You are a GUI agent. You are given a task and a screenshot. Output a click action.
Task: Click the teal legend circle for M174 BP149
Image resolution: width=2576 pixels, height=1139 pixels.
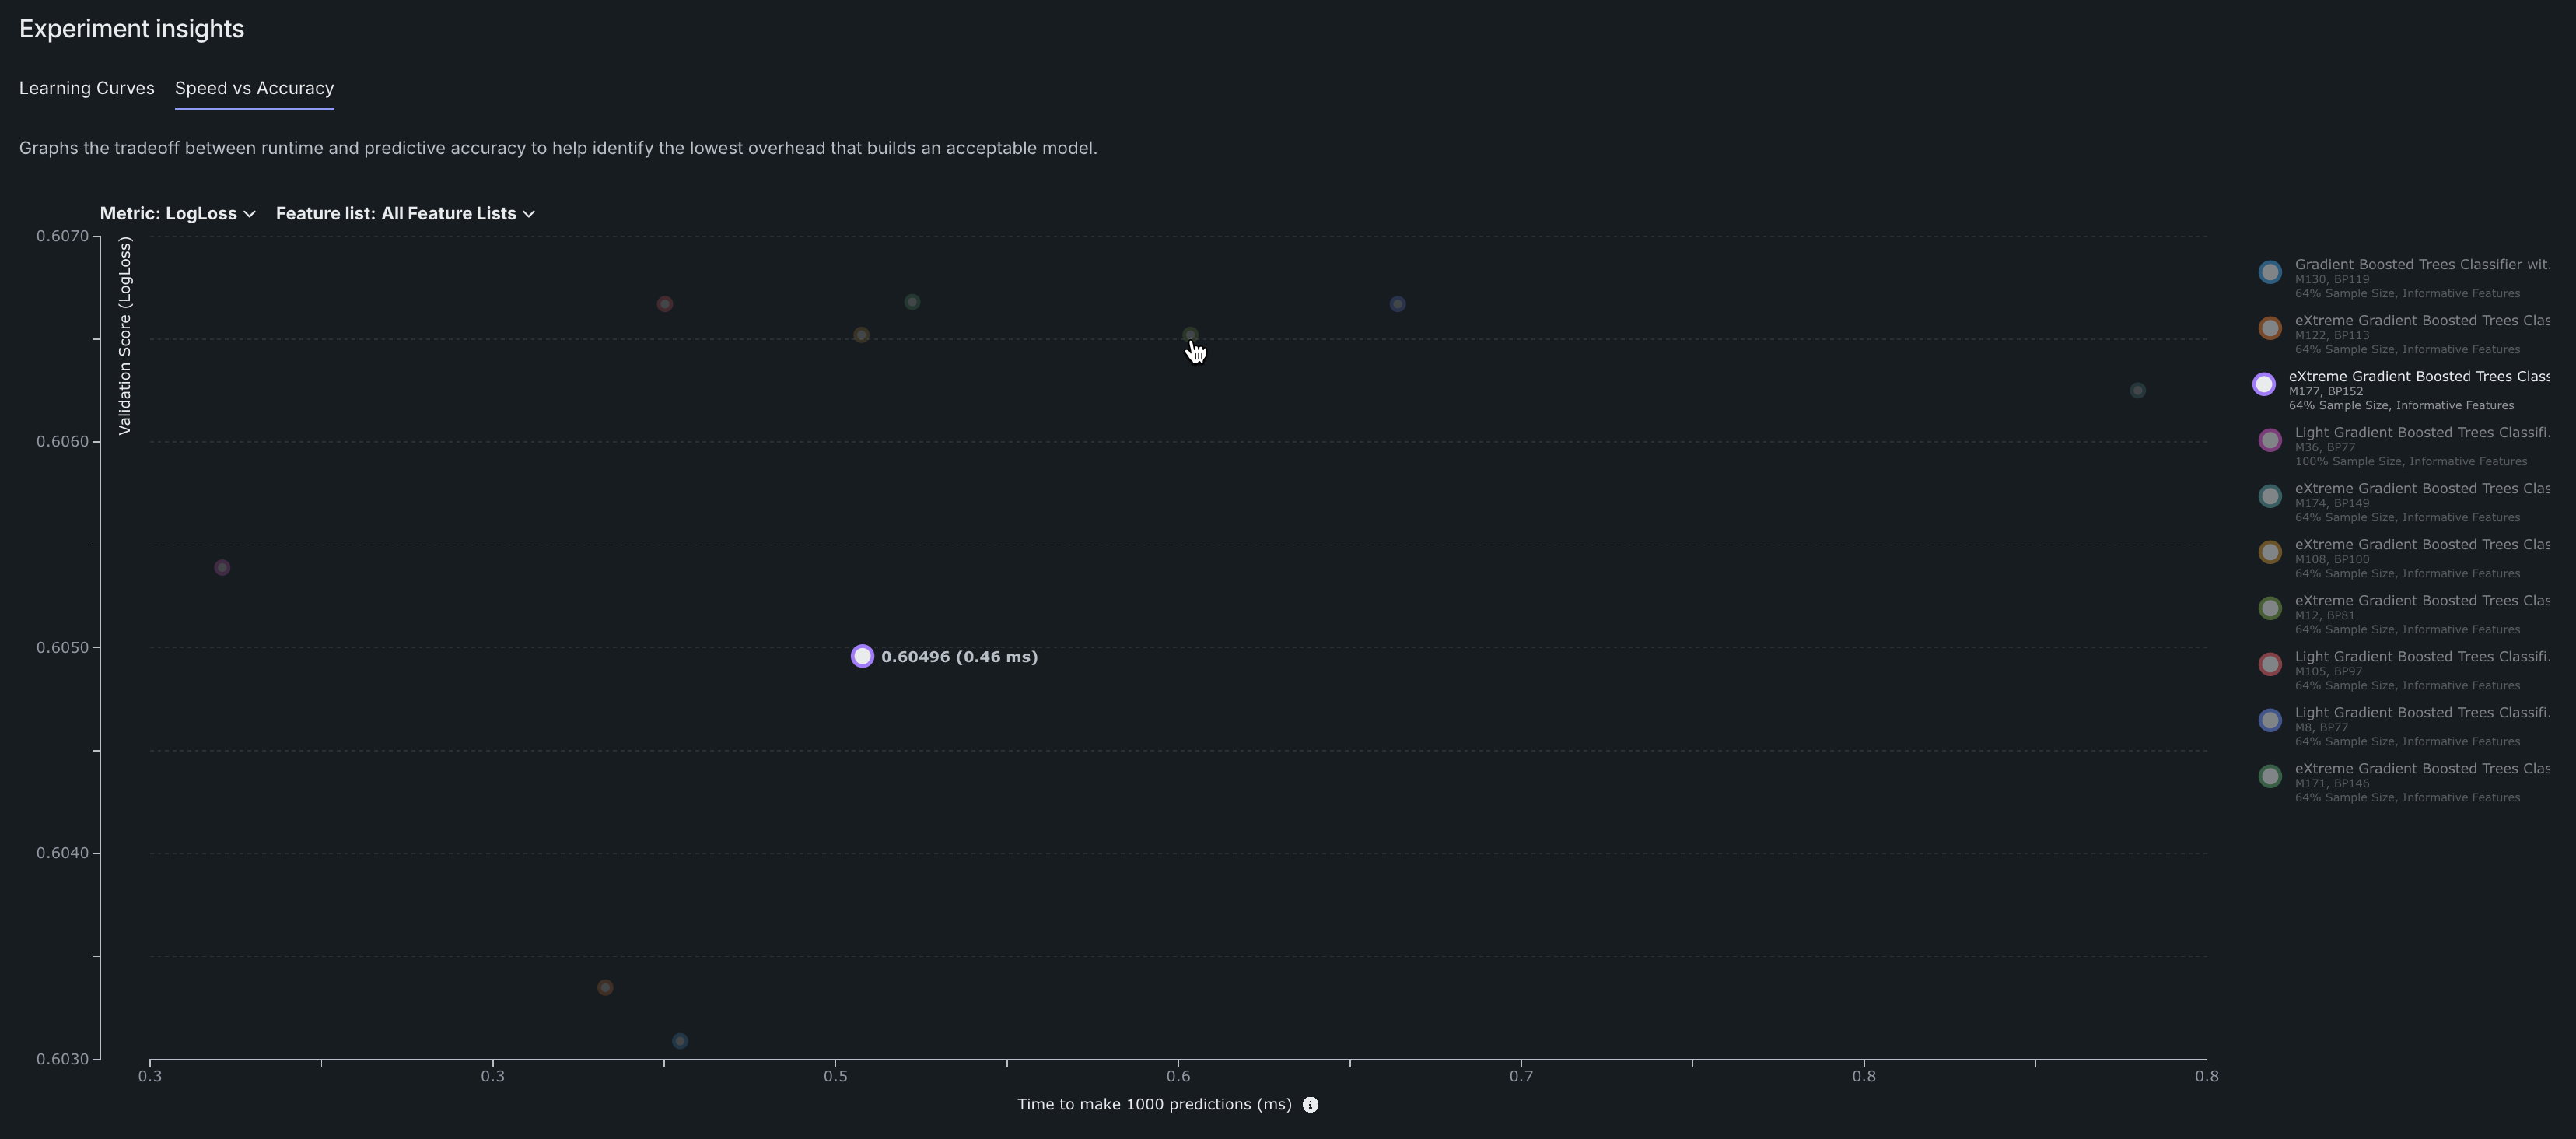pos(2270,496)
